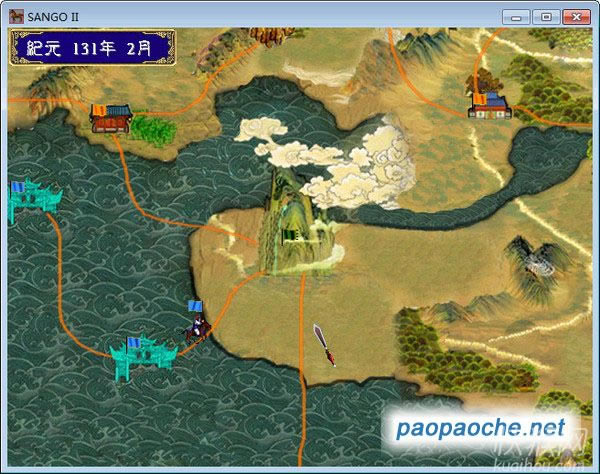
Task: Click the gray rocky mountain on the right
Action: click(x=536, y=259)
